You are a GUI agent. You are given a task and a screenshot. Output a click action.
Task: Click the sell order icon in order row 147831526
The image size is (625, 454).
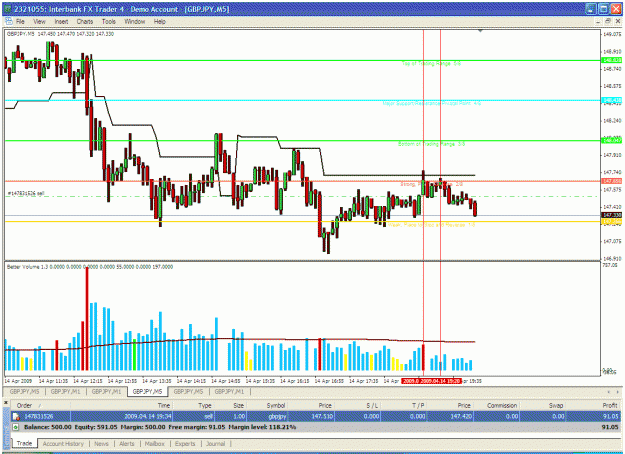click(16, 416)
